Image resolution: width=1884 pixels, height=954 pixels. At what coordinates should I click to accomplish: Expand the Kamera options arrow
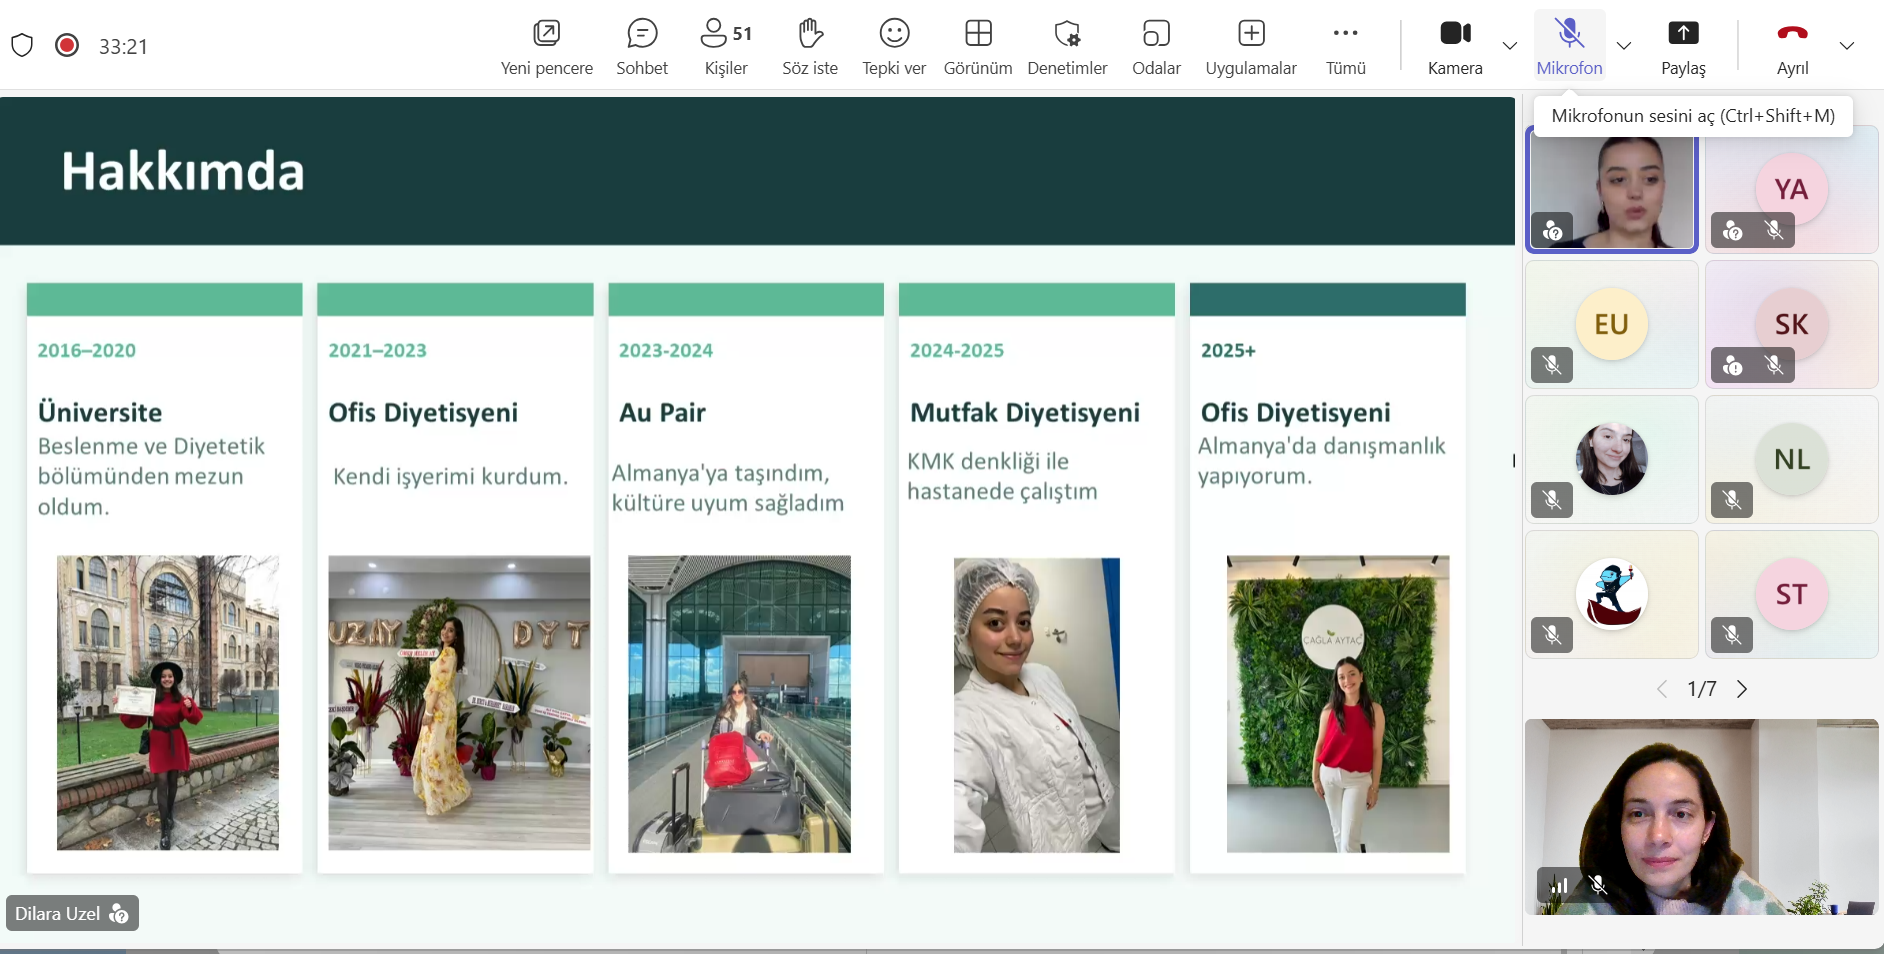coord(1509,46)
